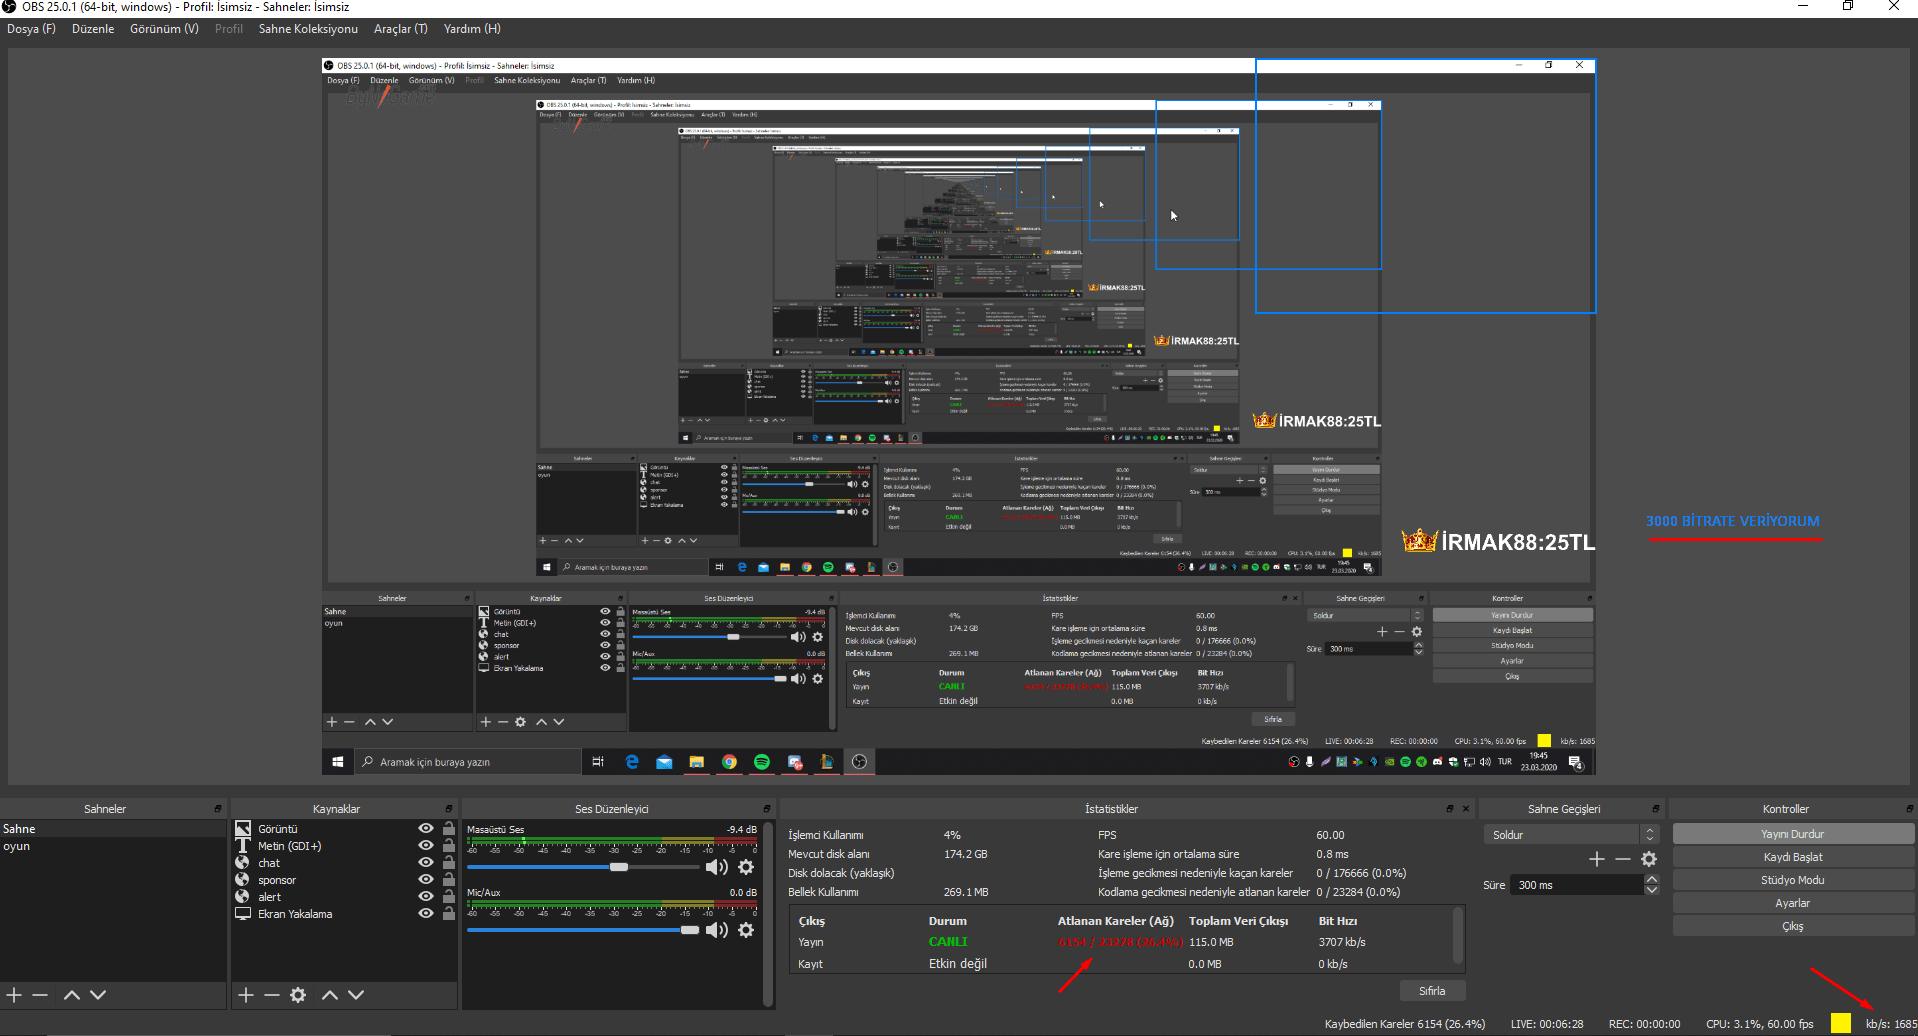Click the 3707 kb/s bitrate value
The image size is (1918, 1036).
click(1342, 942)
